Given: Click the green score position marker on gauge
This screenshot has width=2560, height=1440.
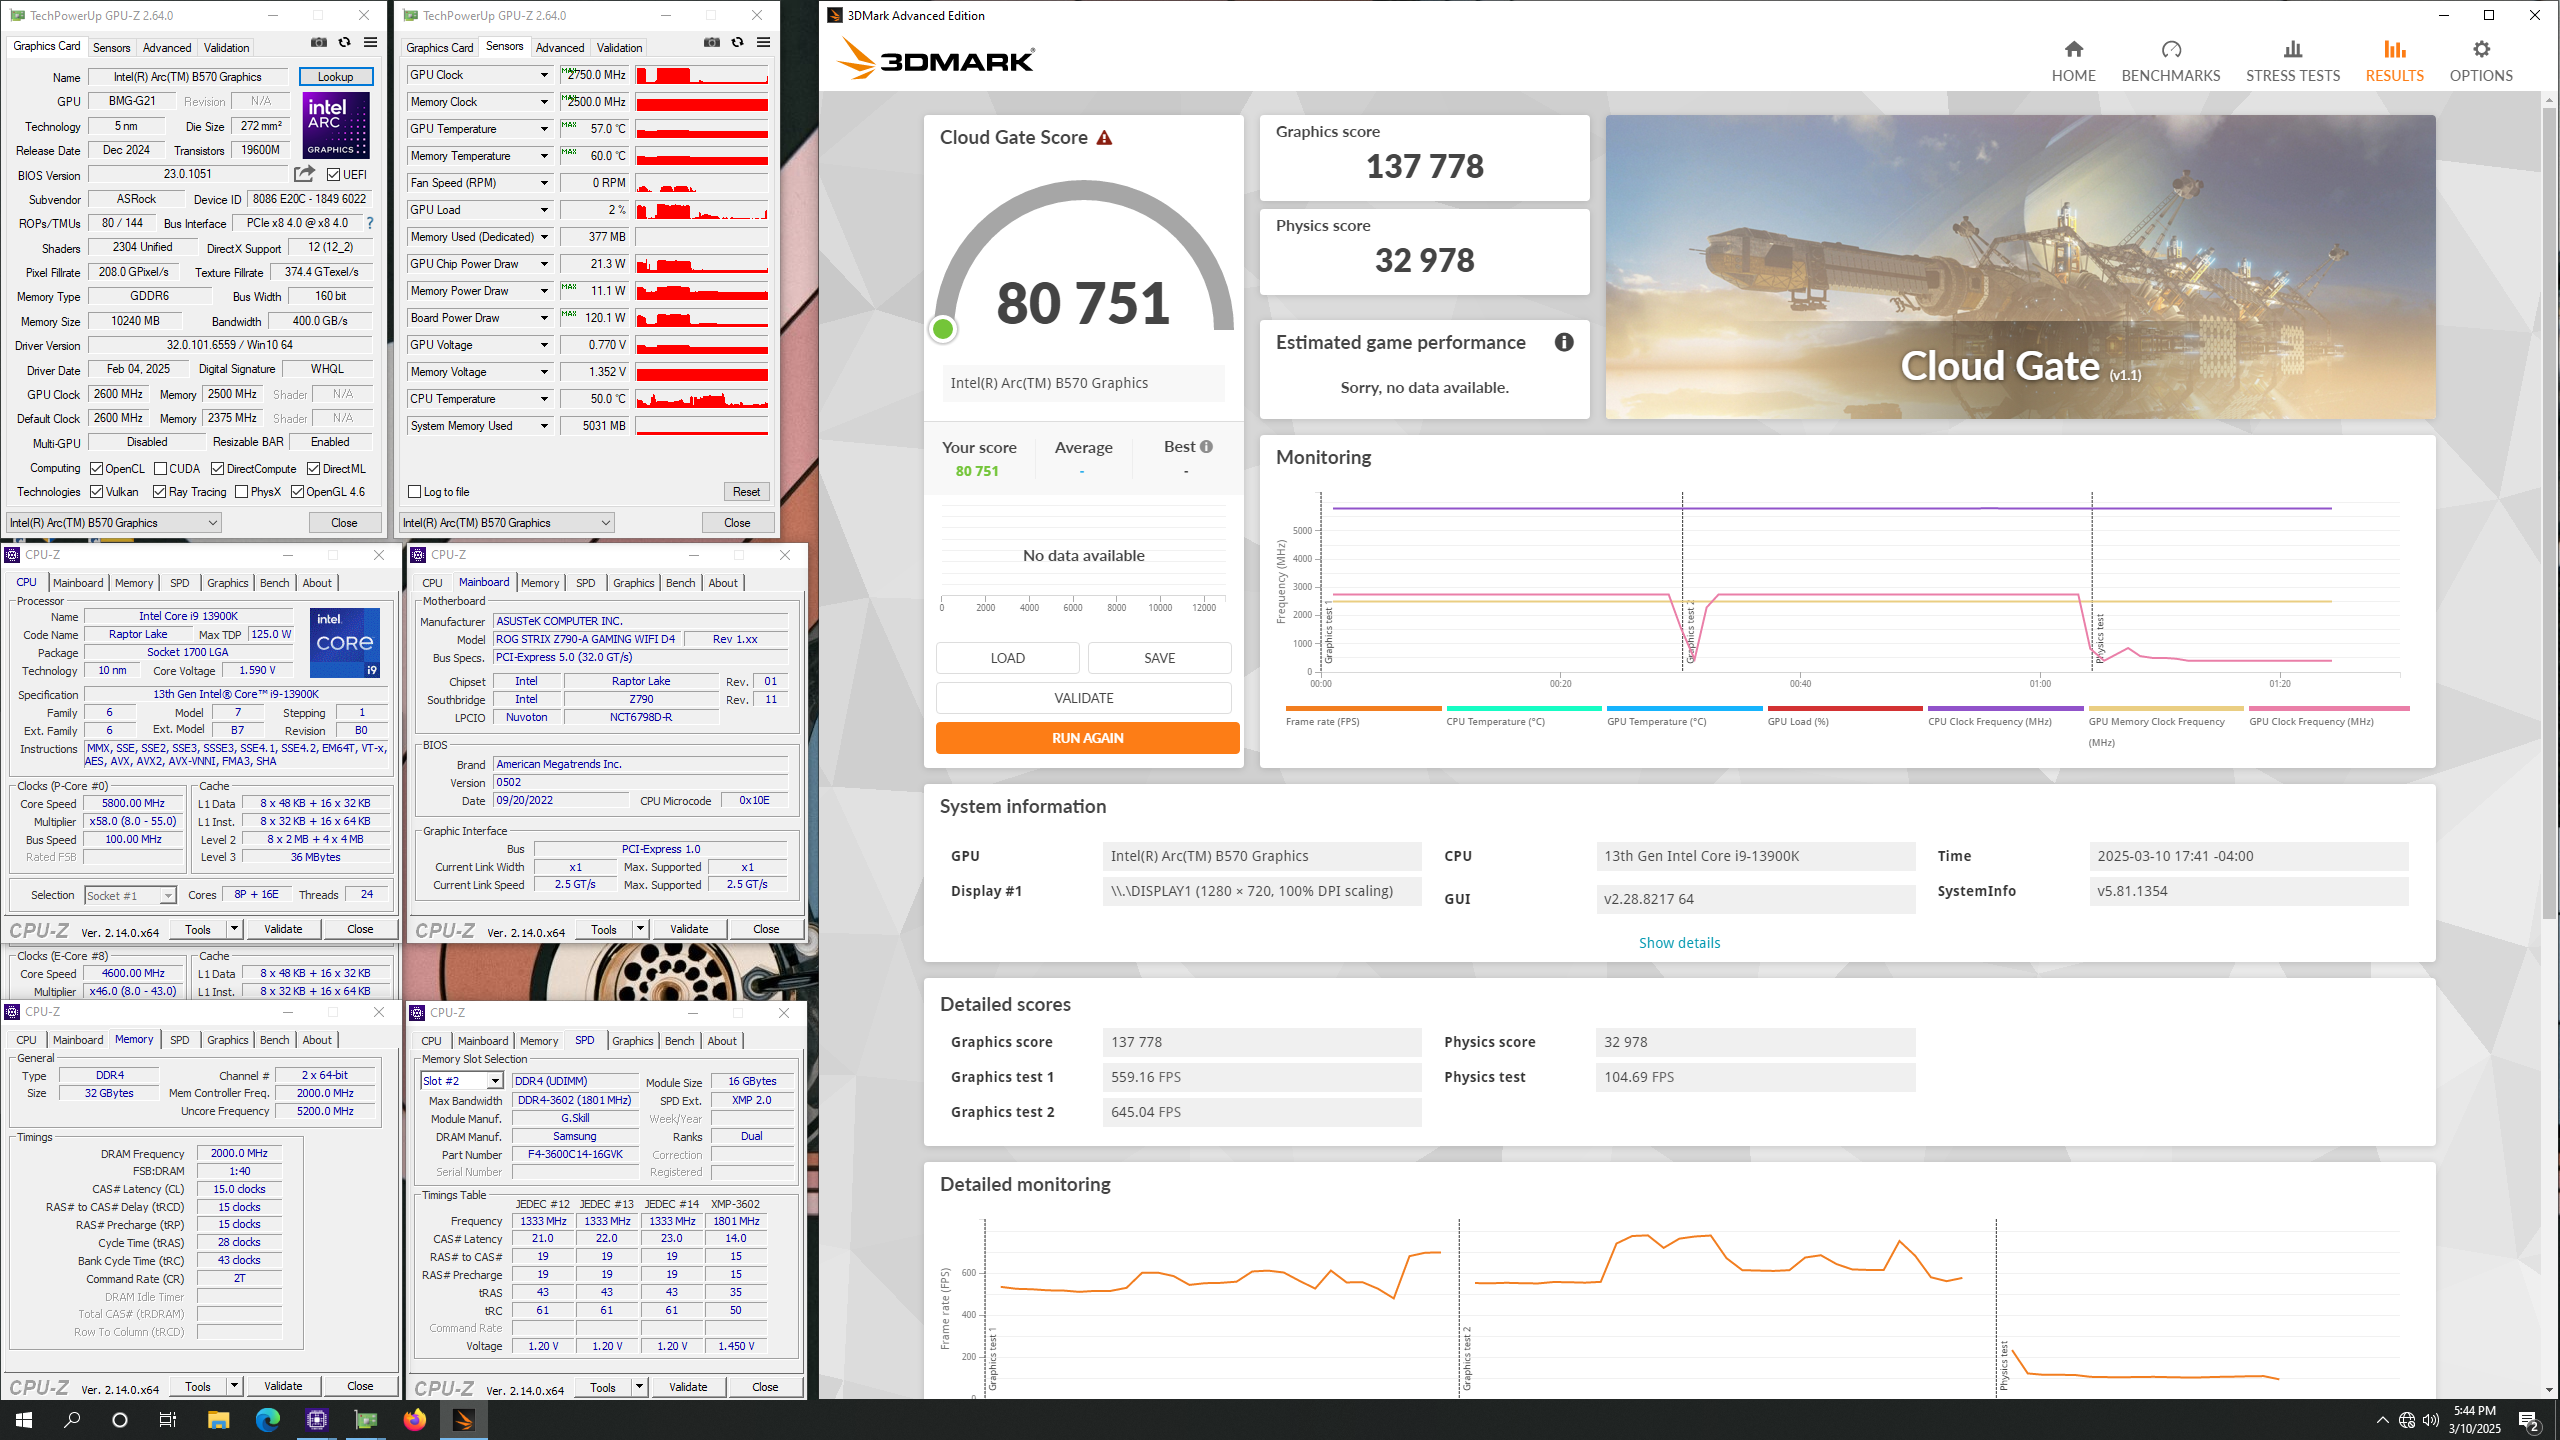Looking at the screenshot, I should pos(942,329).
